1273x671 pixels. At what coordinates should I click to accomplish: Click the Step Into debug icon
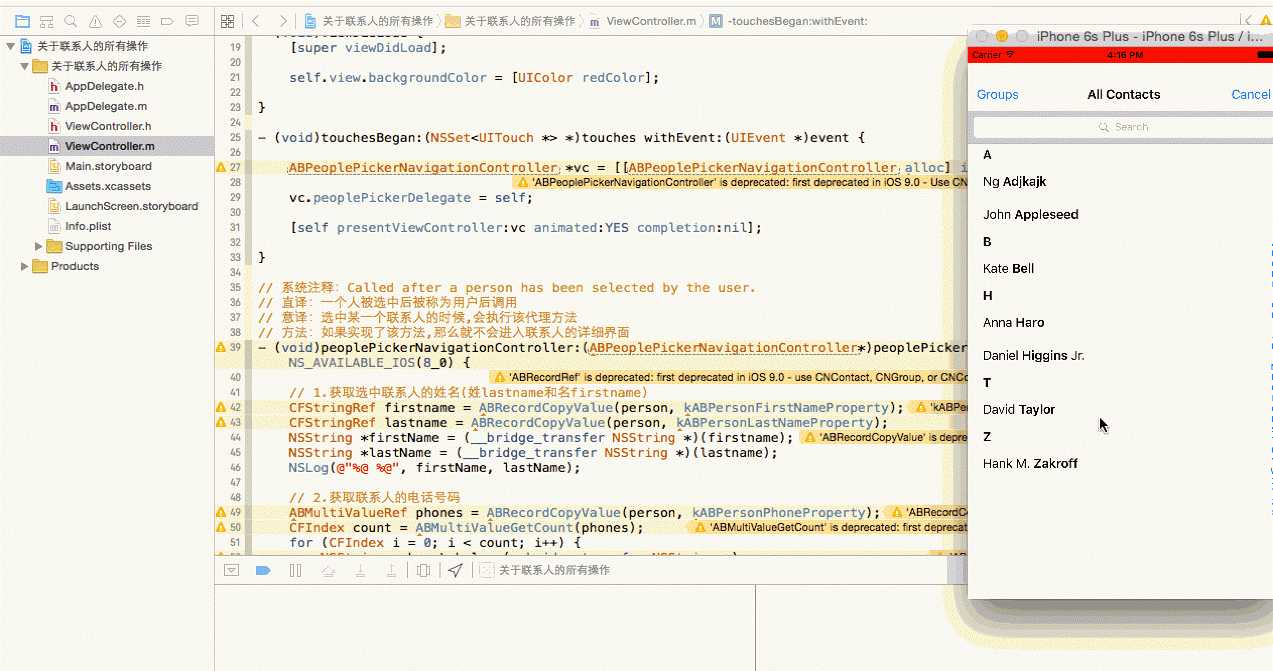[359, 570]
